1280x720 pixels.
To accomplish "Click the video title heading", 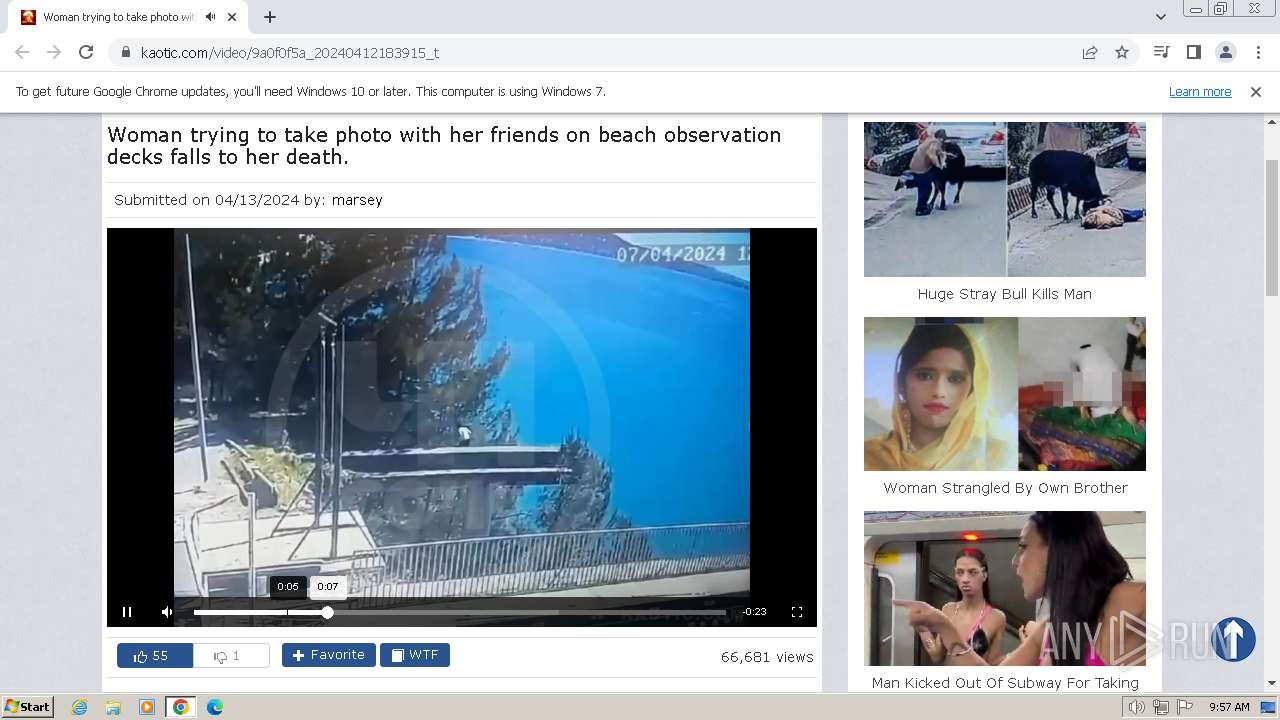I will tap(445, 146).
